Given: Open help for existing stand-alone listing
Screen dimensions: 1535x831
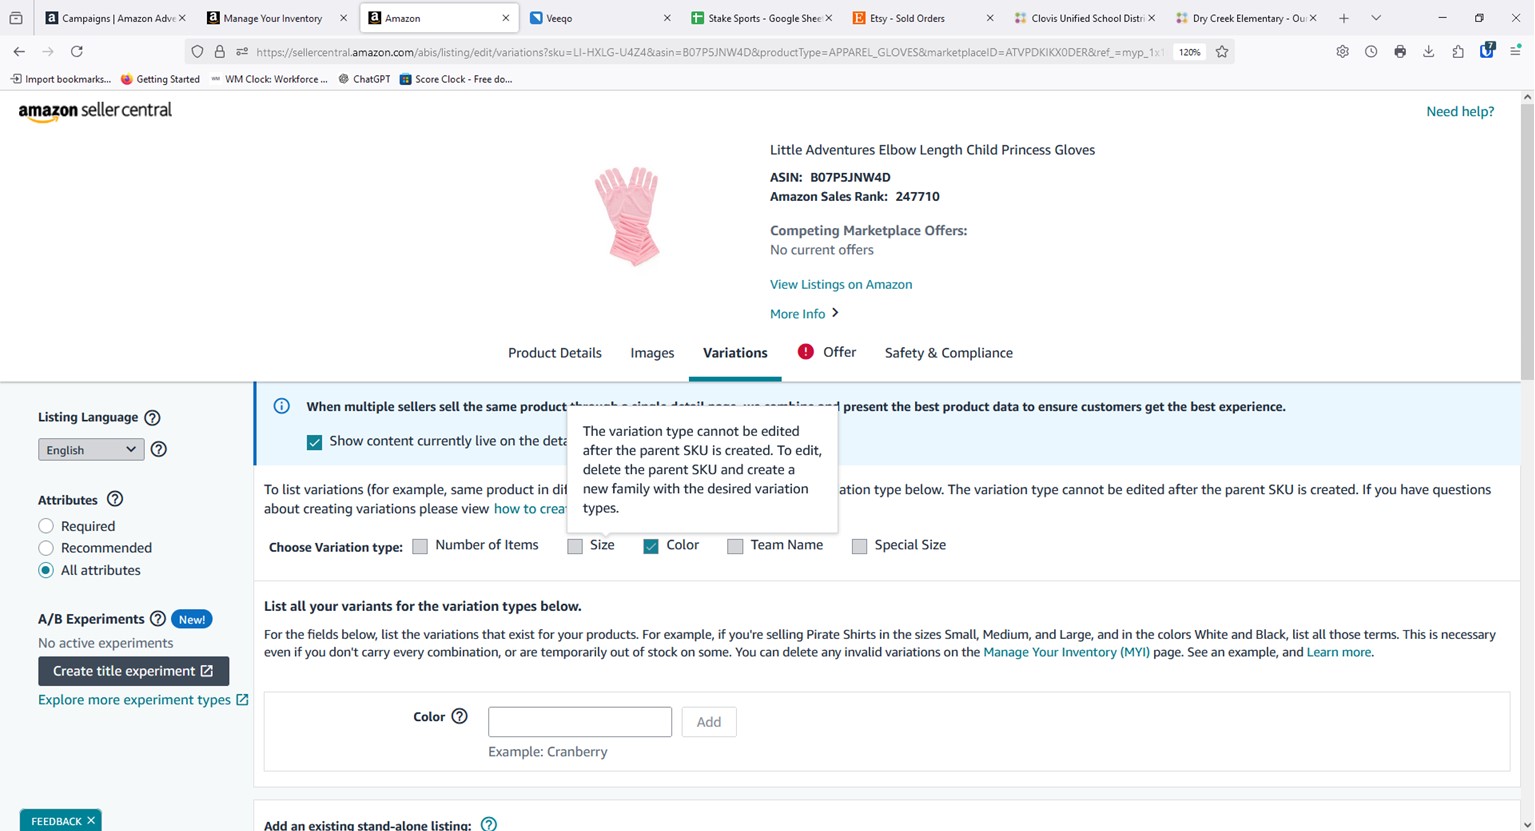Looking at the screenshot, I should pyautogui.click(x=488, y=824).
